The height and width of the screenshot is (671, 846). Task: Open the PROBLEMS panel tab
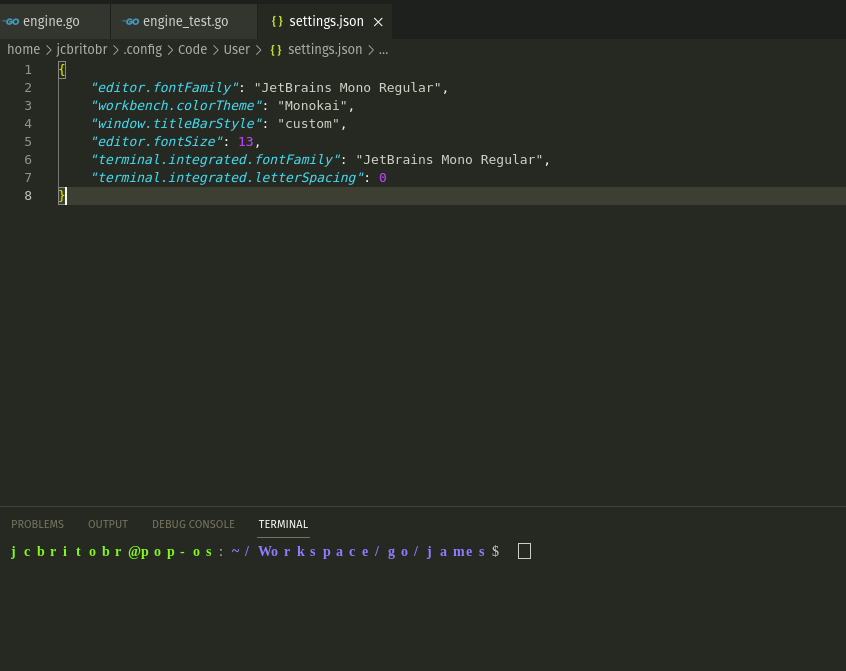(x=37, y=523)
